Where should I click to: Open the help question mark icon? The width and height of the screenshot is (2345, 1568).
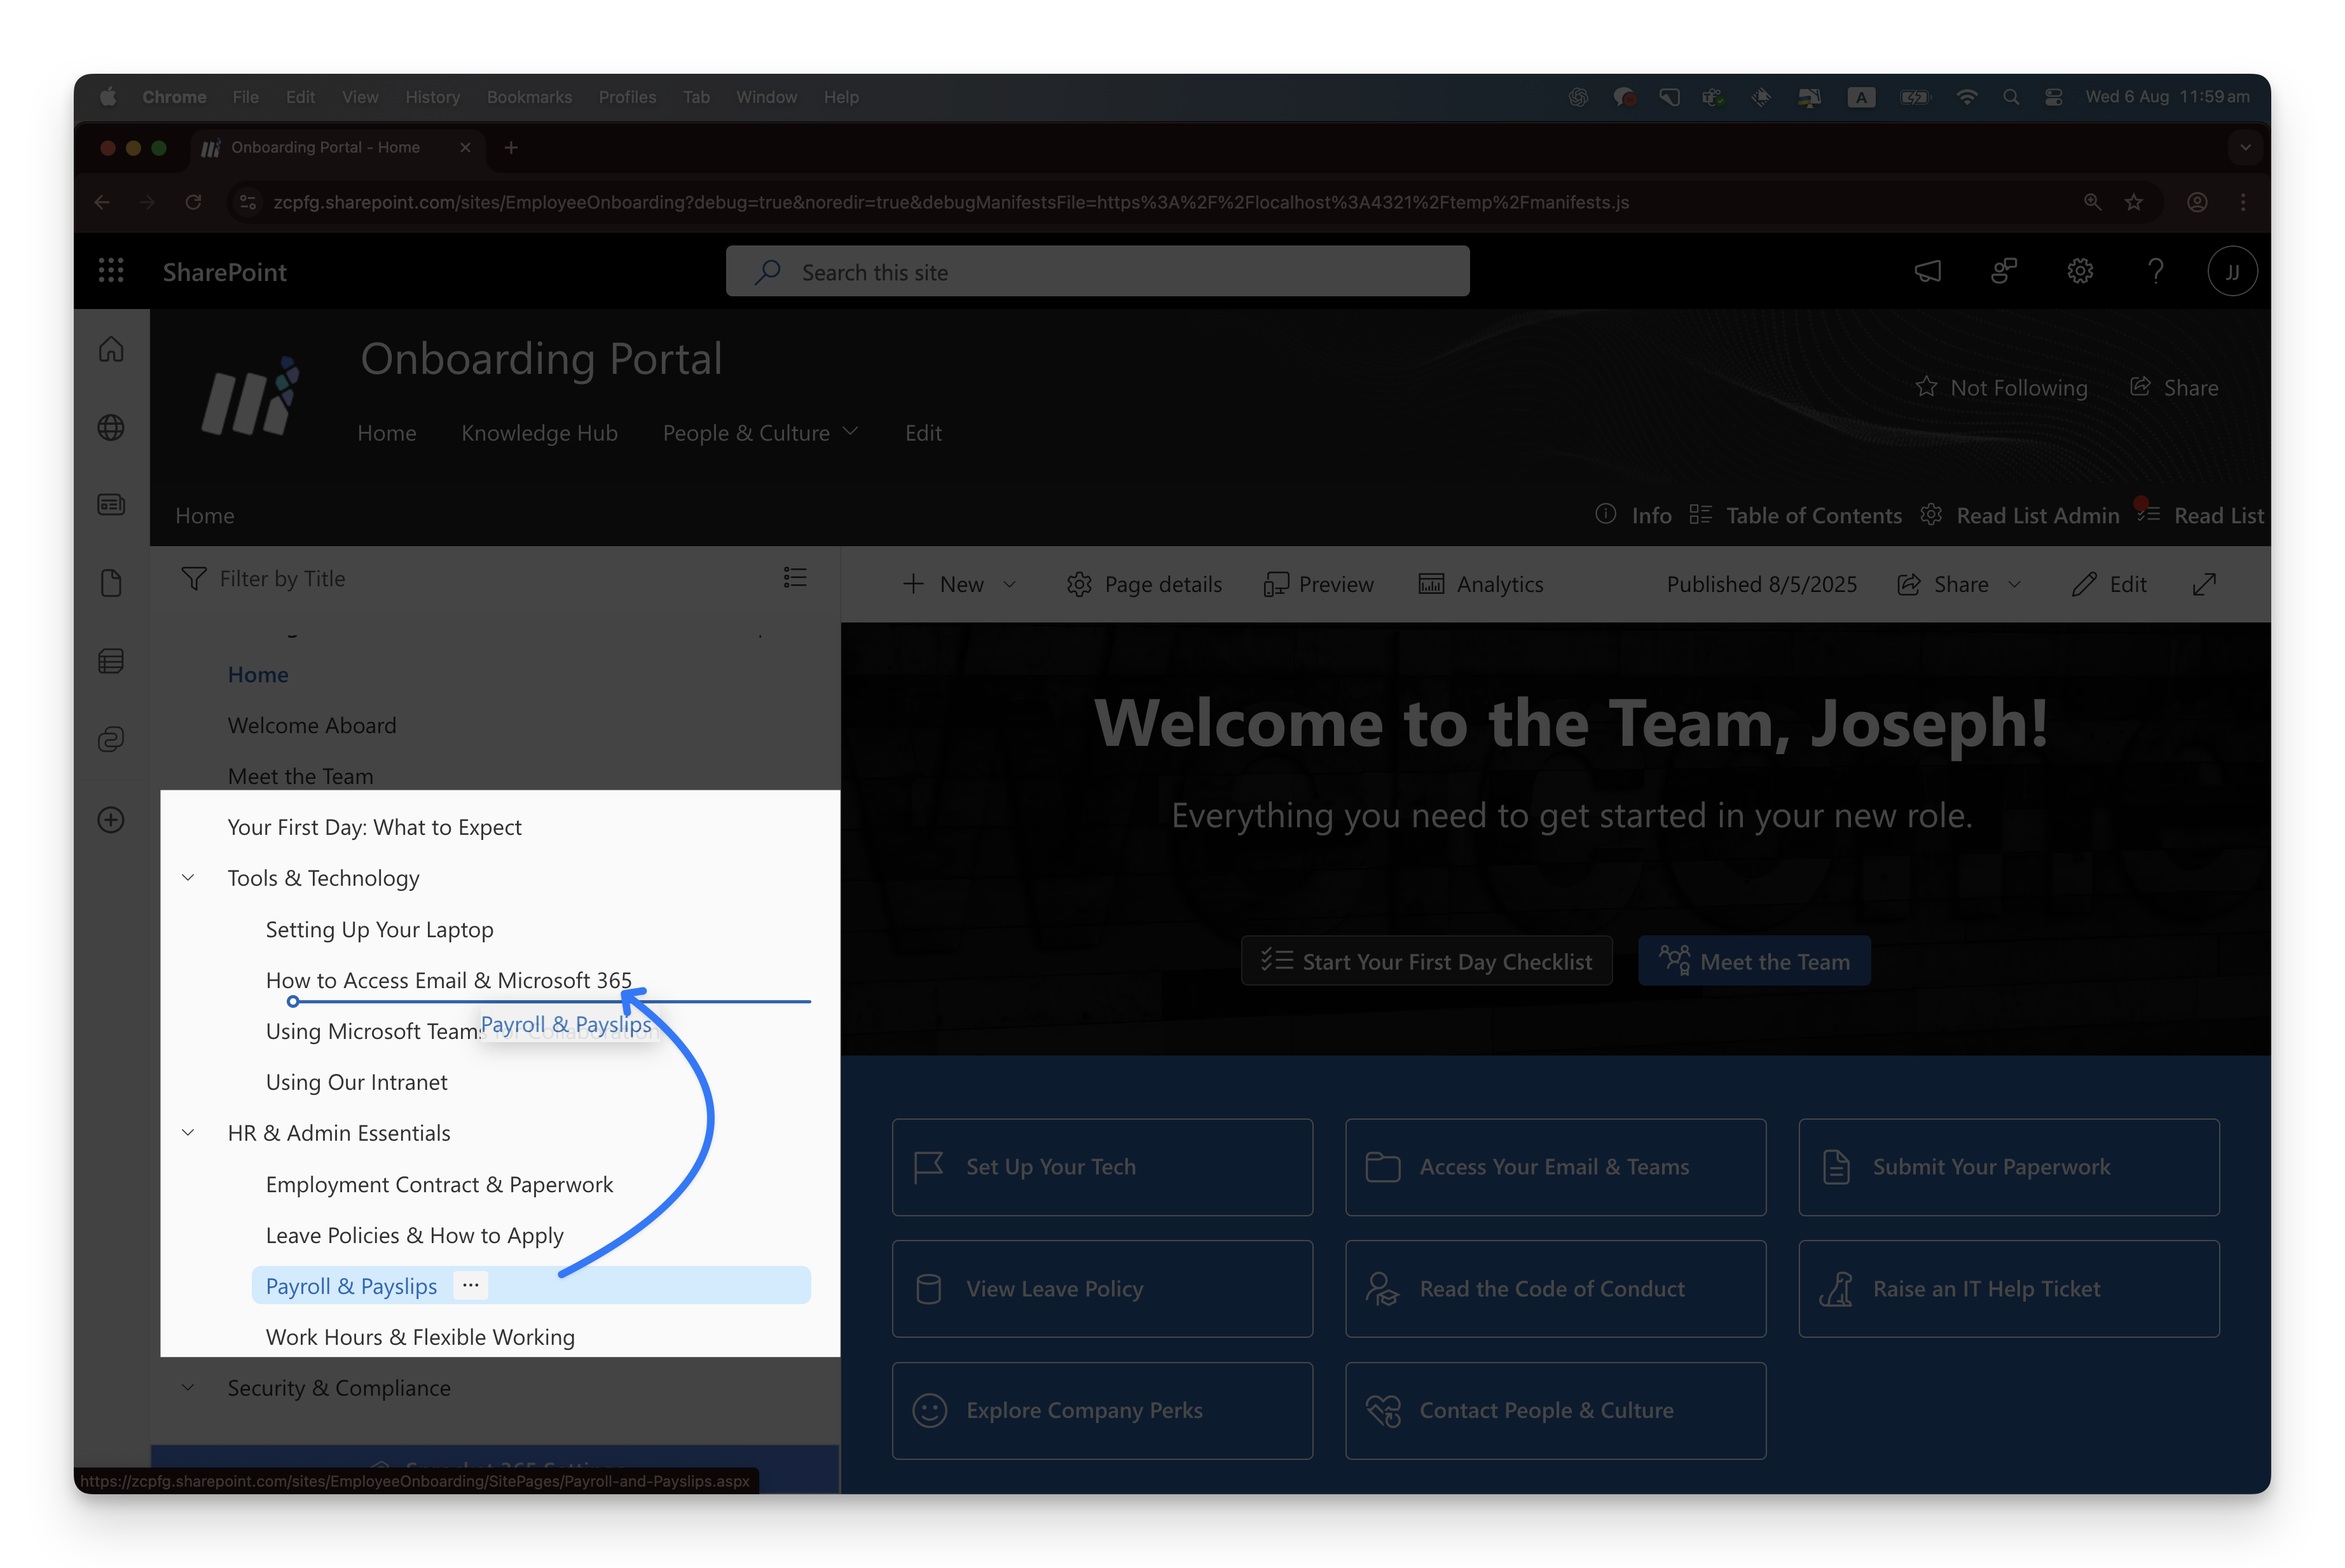(x=2156, y=271)
